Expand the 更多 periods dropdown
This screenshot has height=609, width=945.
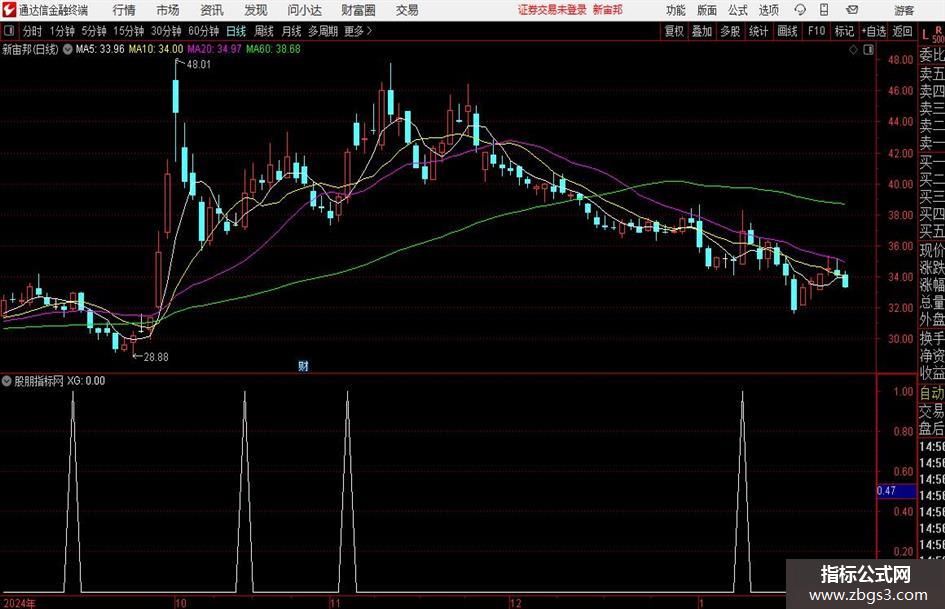358,31
